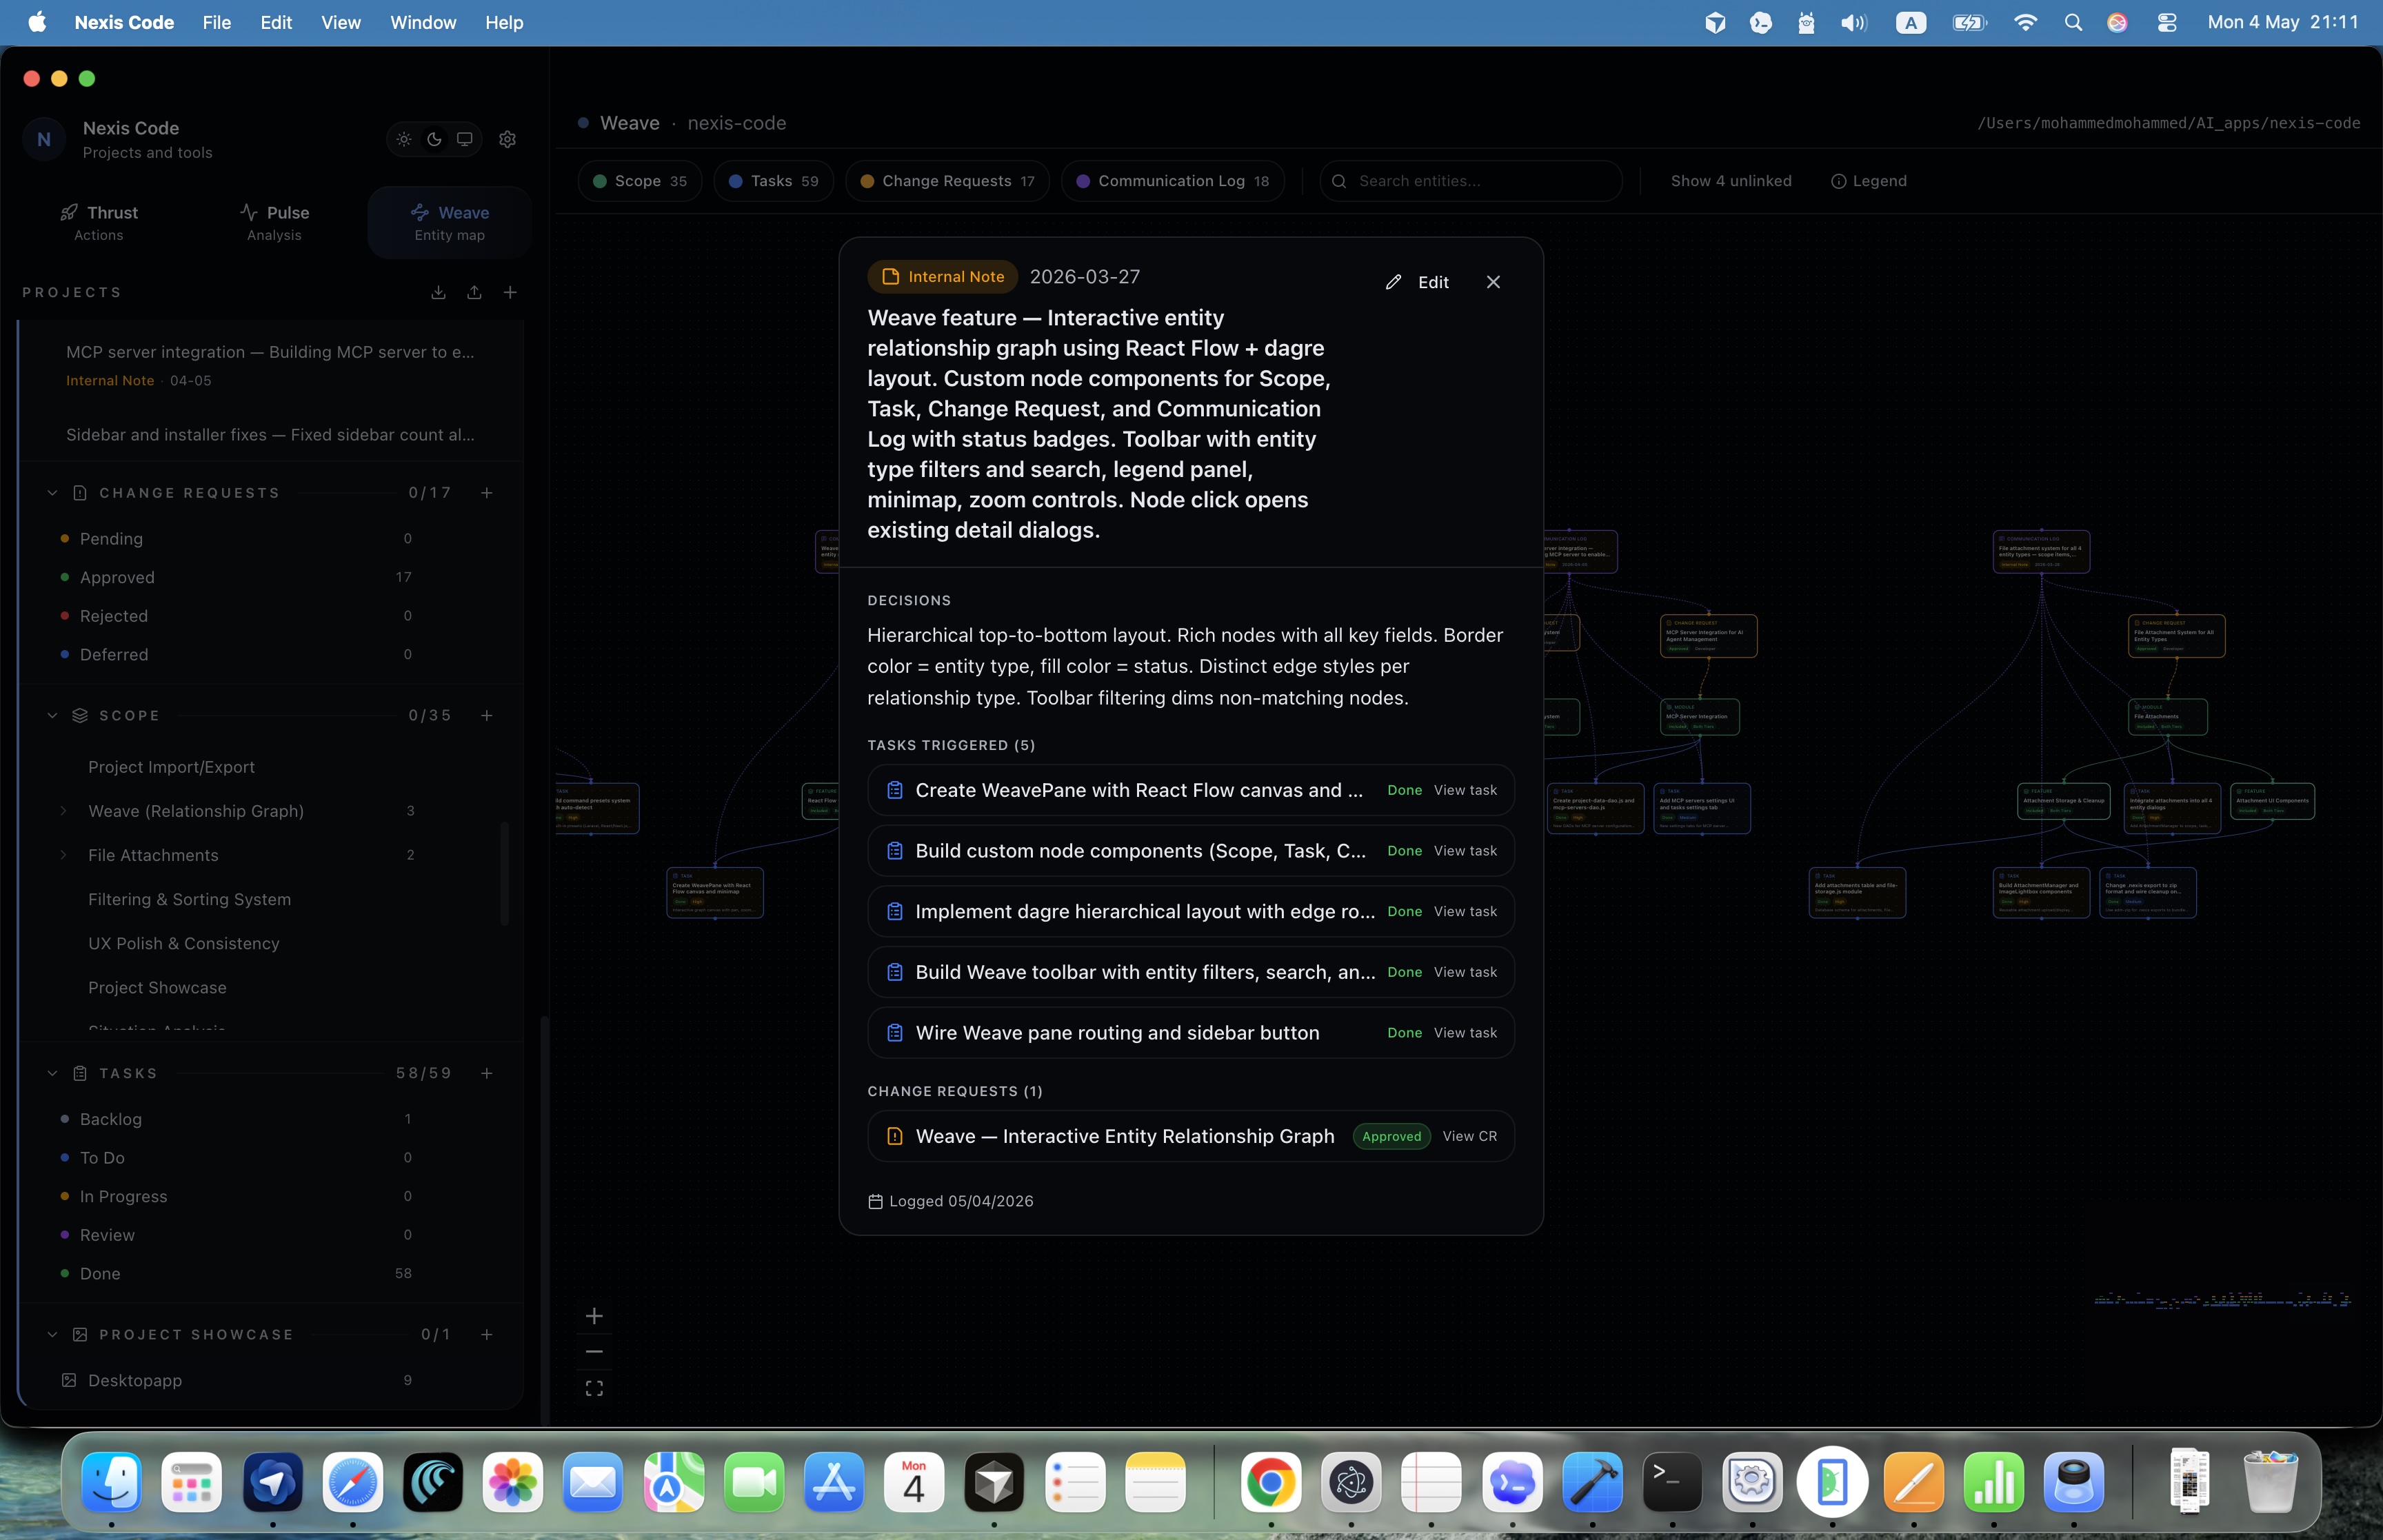2383x1540 pixels.
Task: Add a new task plus icon
Action: 487,1073
